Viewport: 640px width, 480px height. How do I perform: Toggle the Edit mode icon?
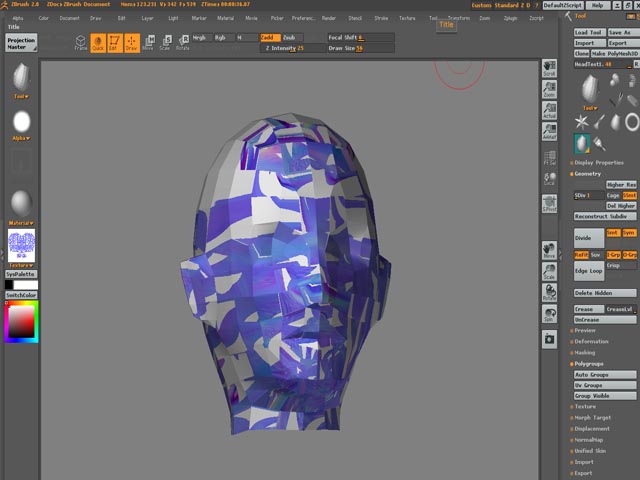[115, 43]
